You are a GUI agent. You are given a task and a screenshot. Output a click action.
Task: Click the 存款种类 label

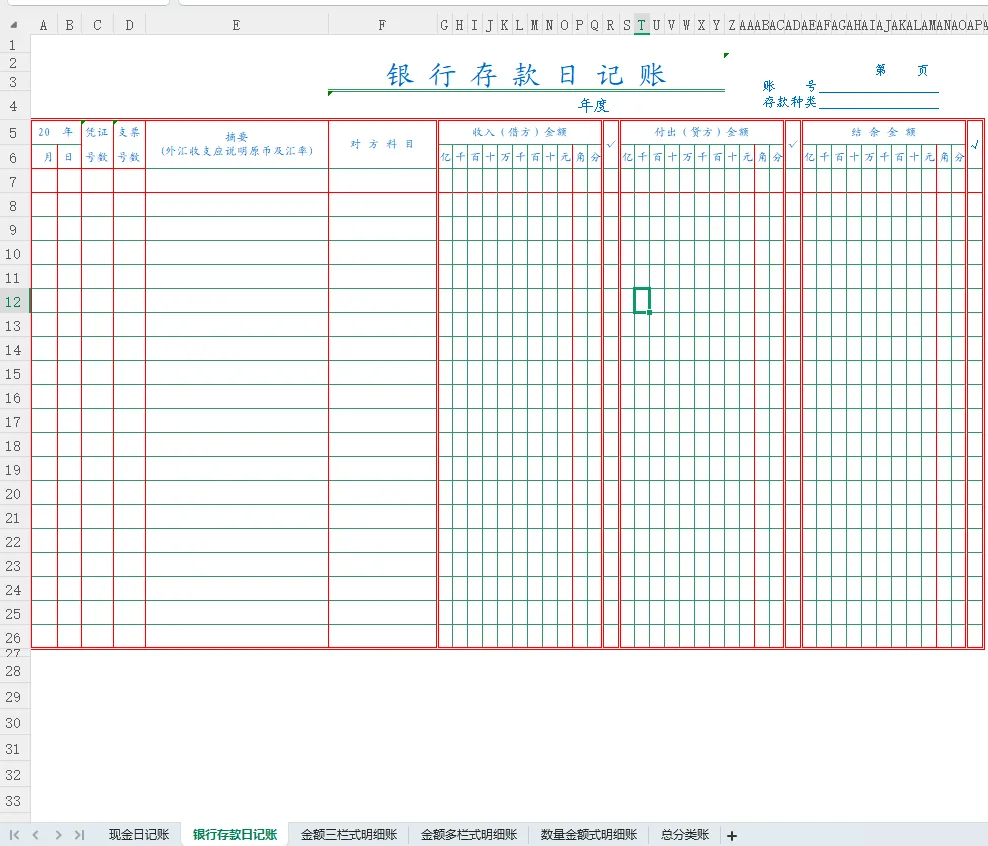(x=789, y=102)
